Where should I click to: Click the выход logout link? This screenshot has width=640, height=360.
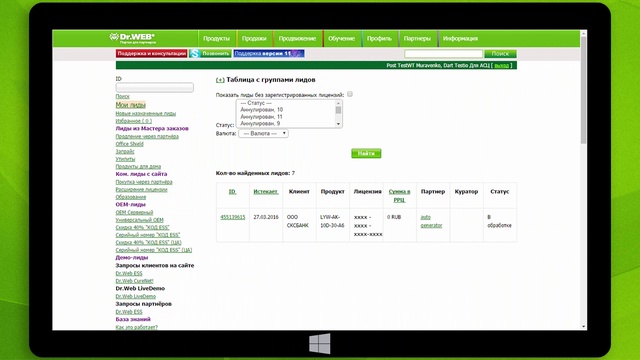point(501,65)
